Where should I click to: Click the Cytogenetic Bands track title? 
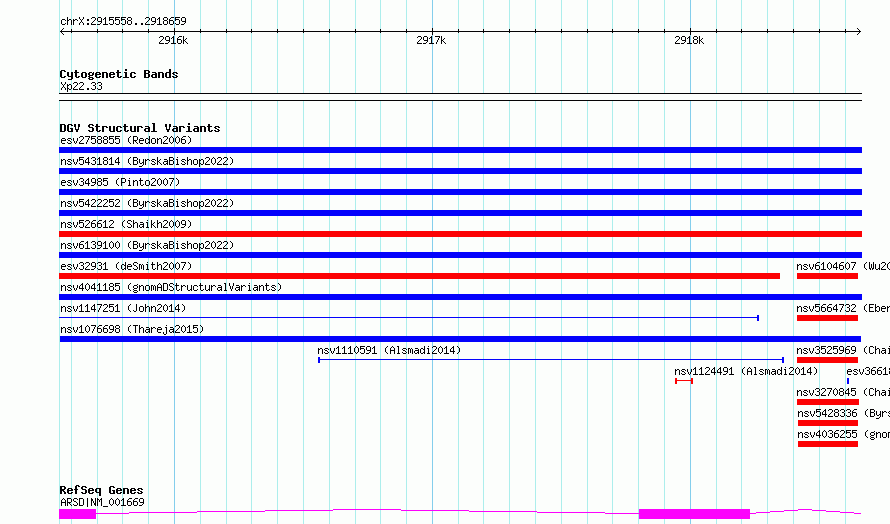click(119, 74)
